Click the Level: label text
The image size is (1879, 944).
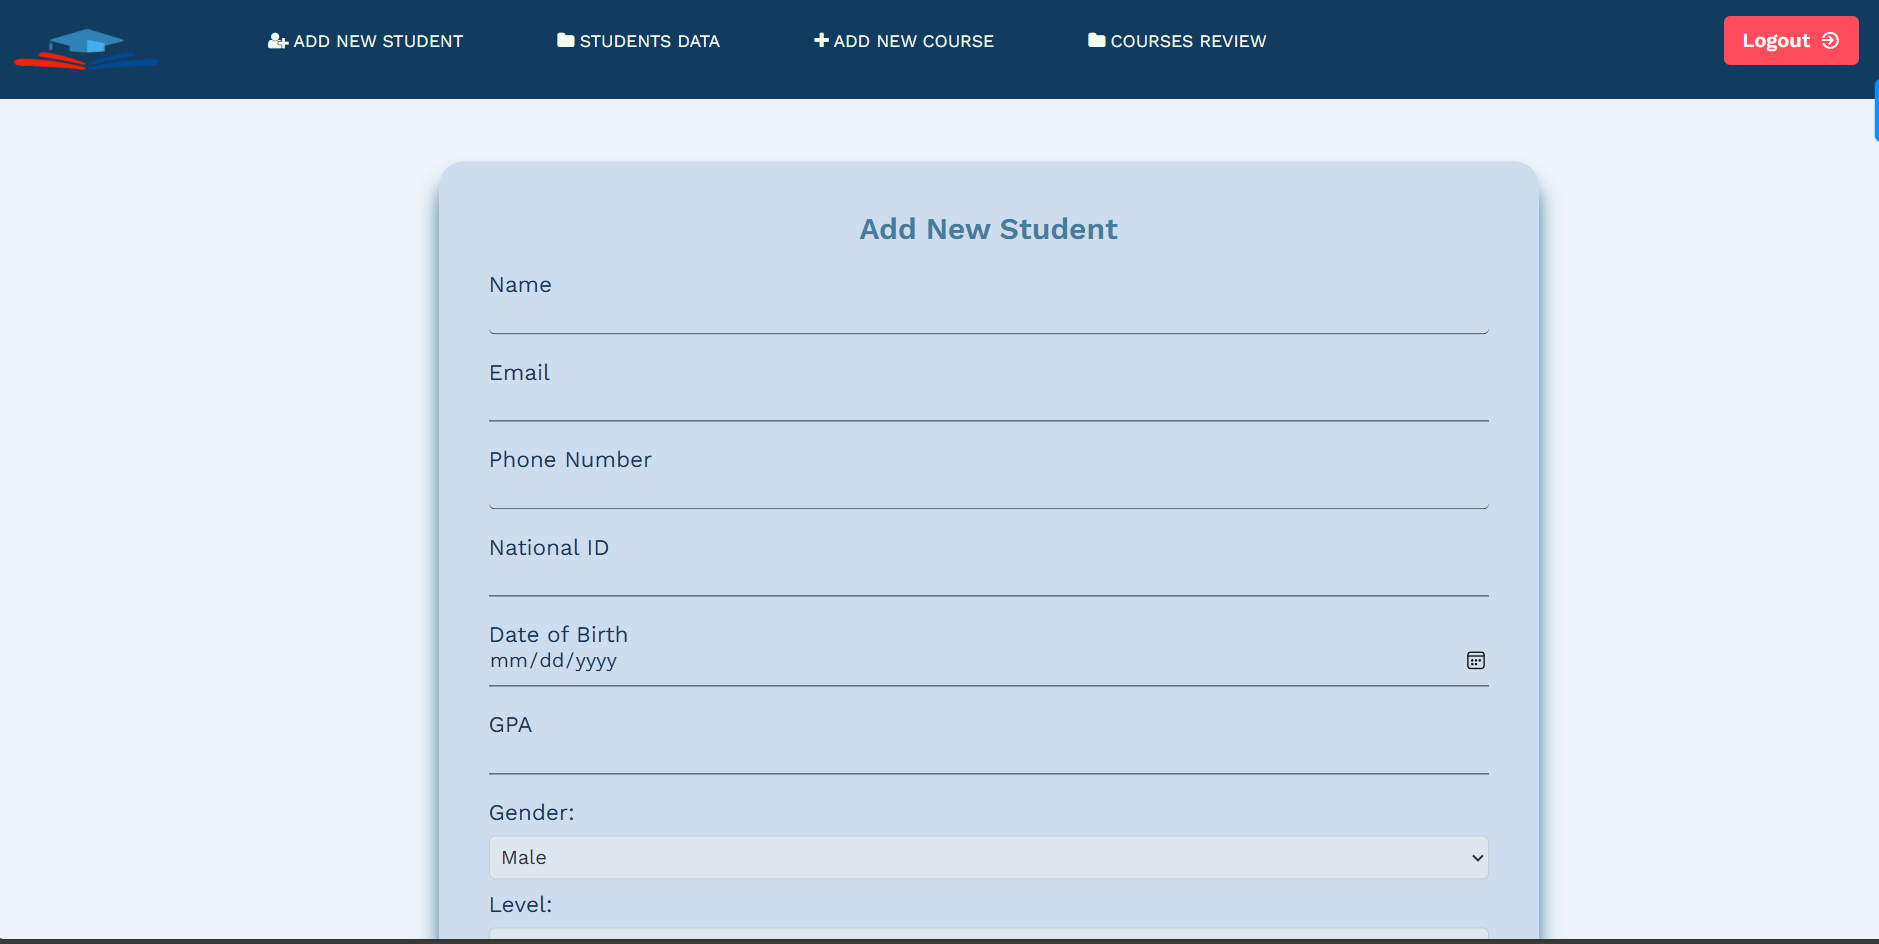pyautogui.click(x=521, y=905)
